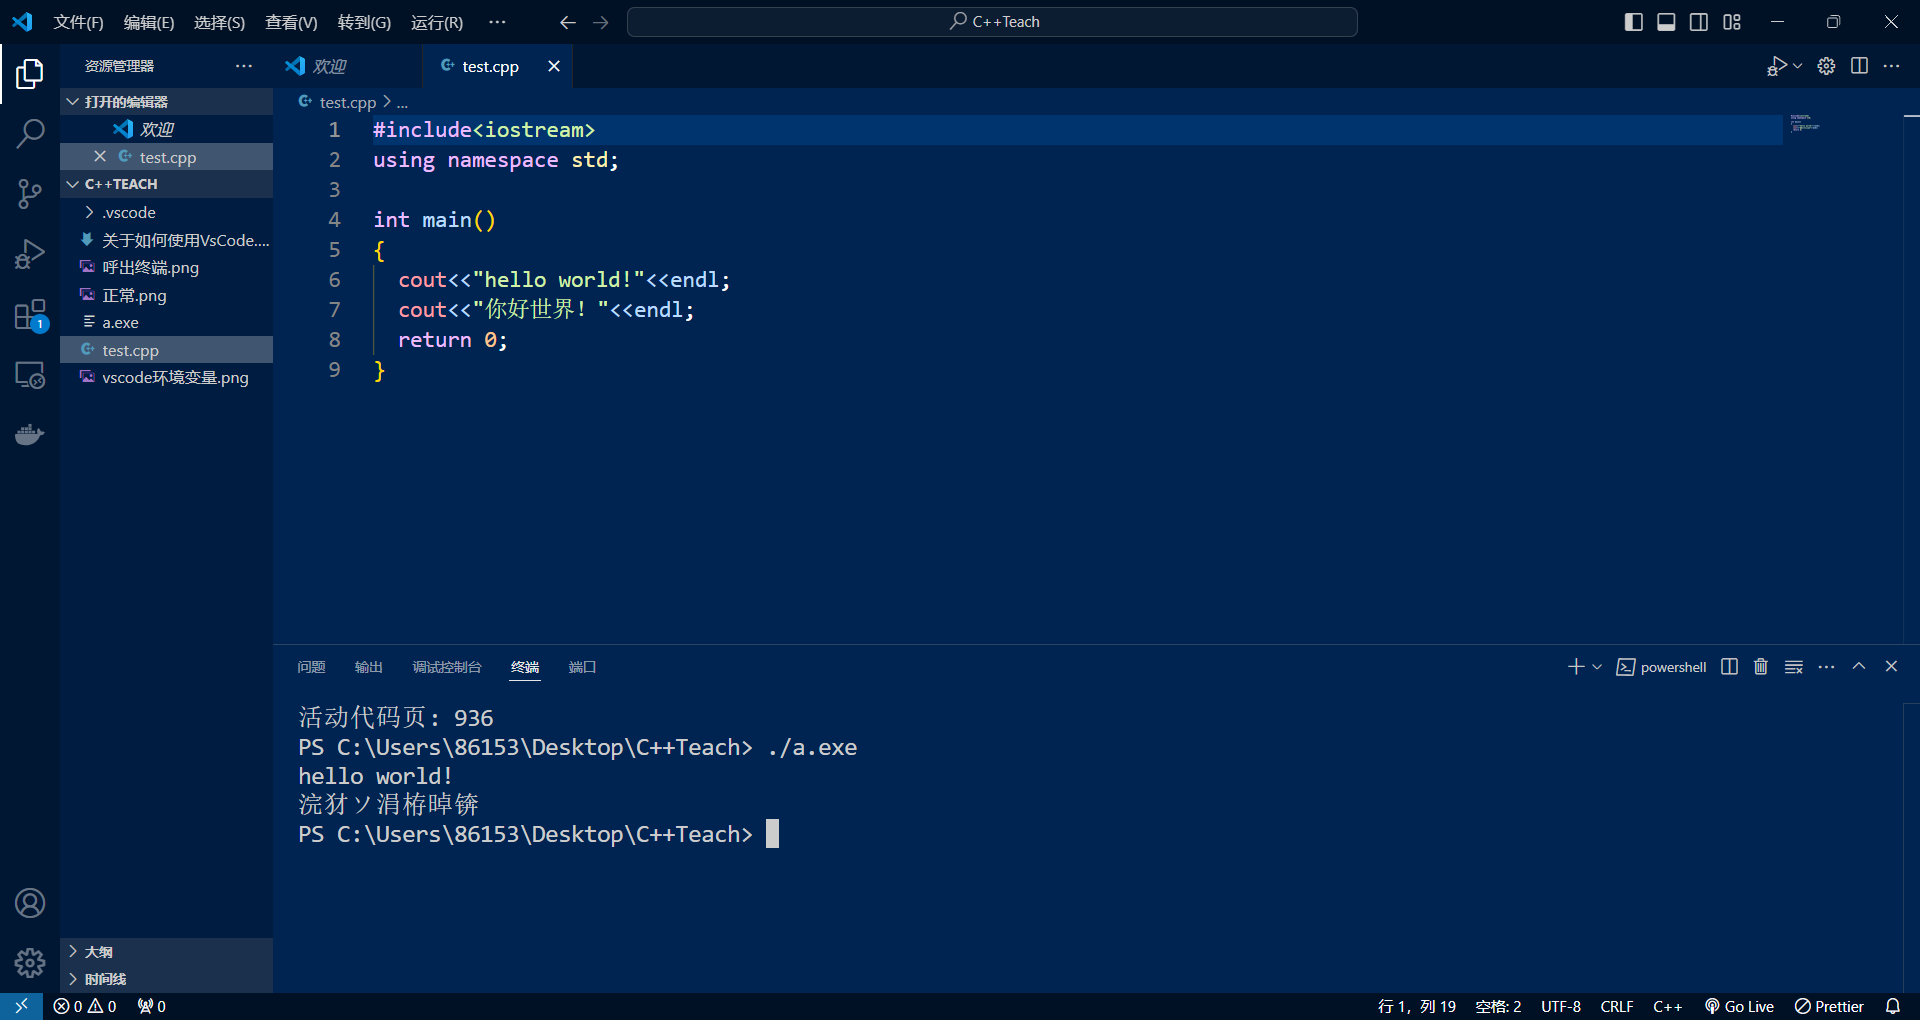Viewport: 1920px width, 1020px height.
Task: Open the new terminal launch profile dropdown
Action: point(1597,667)
